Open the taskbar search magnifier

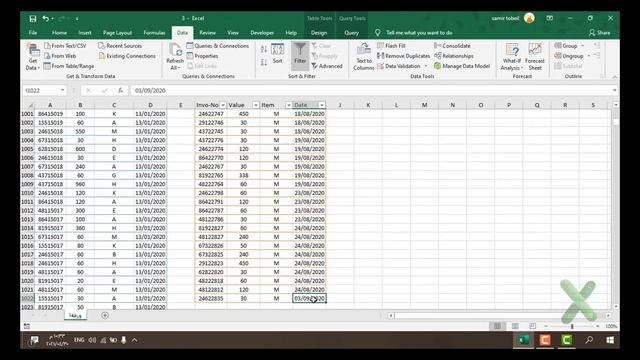point(589,340)
